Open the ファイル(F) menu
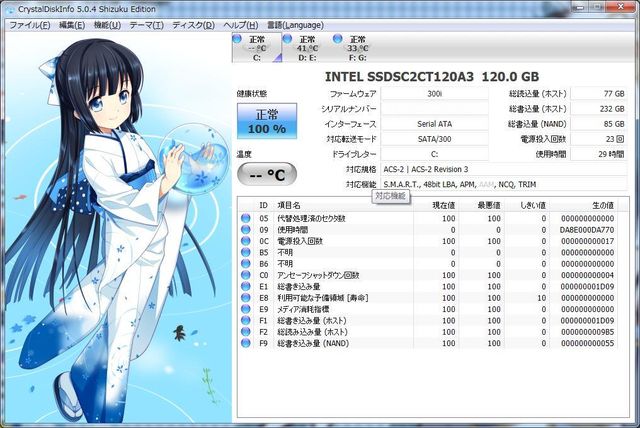This screenshot has width=640, height=428. [x=29, y=25]
